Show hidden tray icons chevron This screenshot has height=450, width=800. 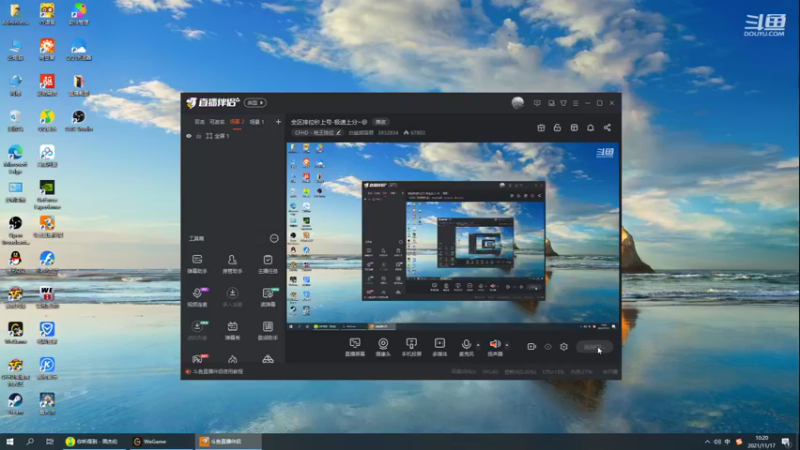tap(707, 442)
